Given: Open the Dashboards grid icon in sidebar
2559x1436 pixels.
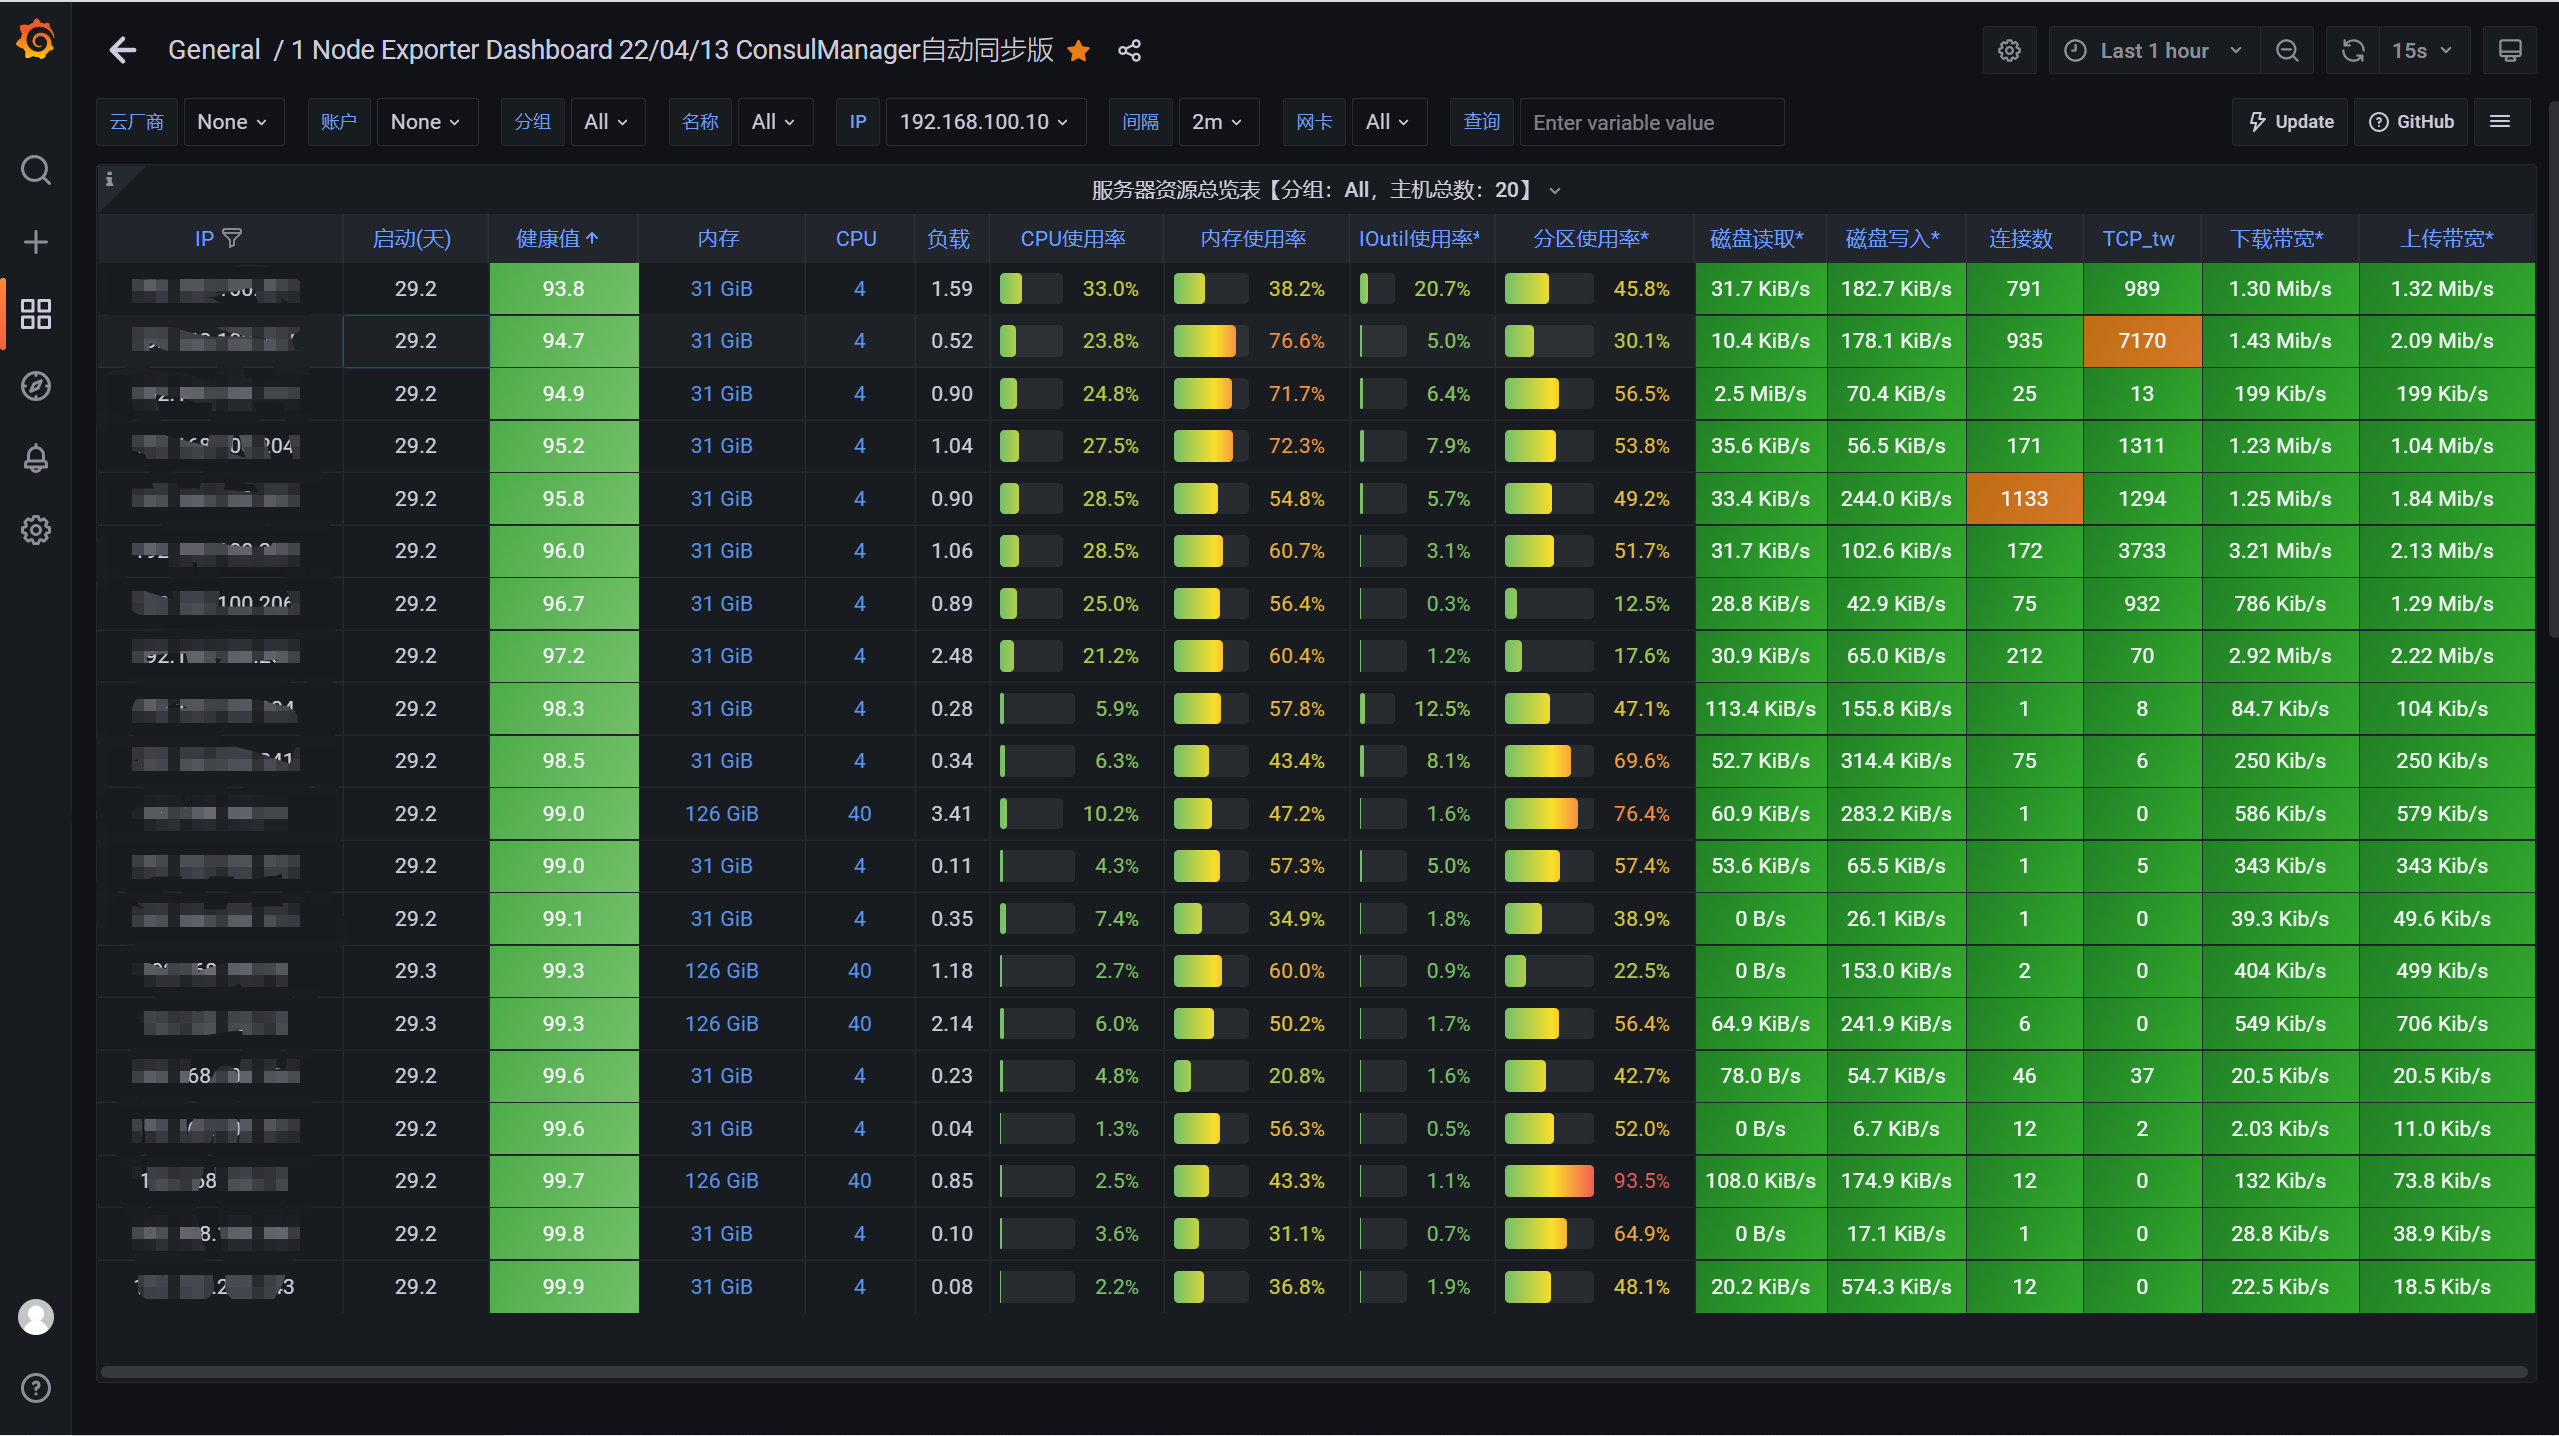Looking at the screenshot, I should 36,314.
